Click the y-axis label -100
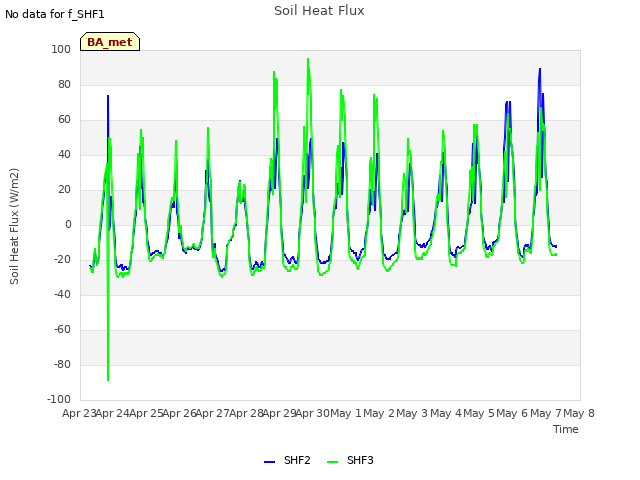Viewport: 640px width, 480px height. [59, 399]
